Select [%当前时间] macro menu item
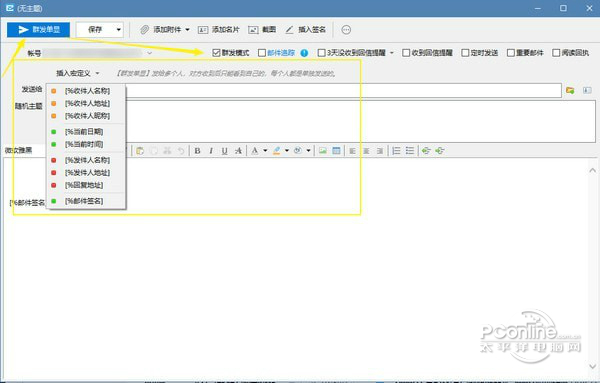This screenshot has height=383, width=600. 86,144
